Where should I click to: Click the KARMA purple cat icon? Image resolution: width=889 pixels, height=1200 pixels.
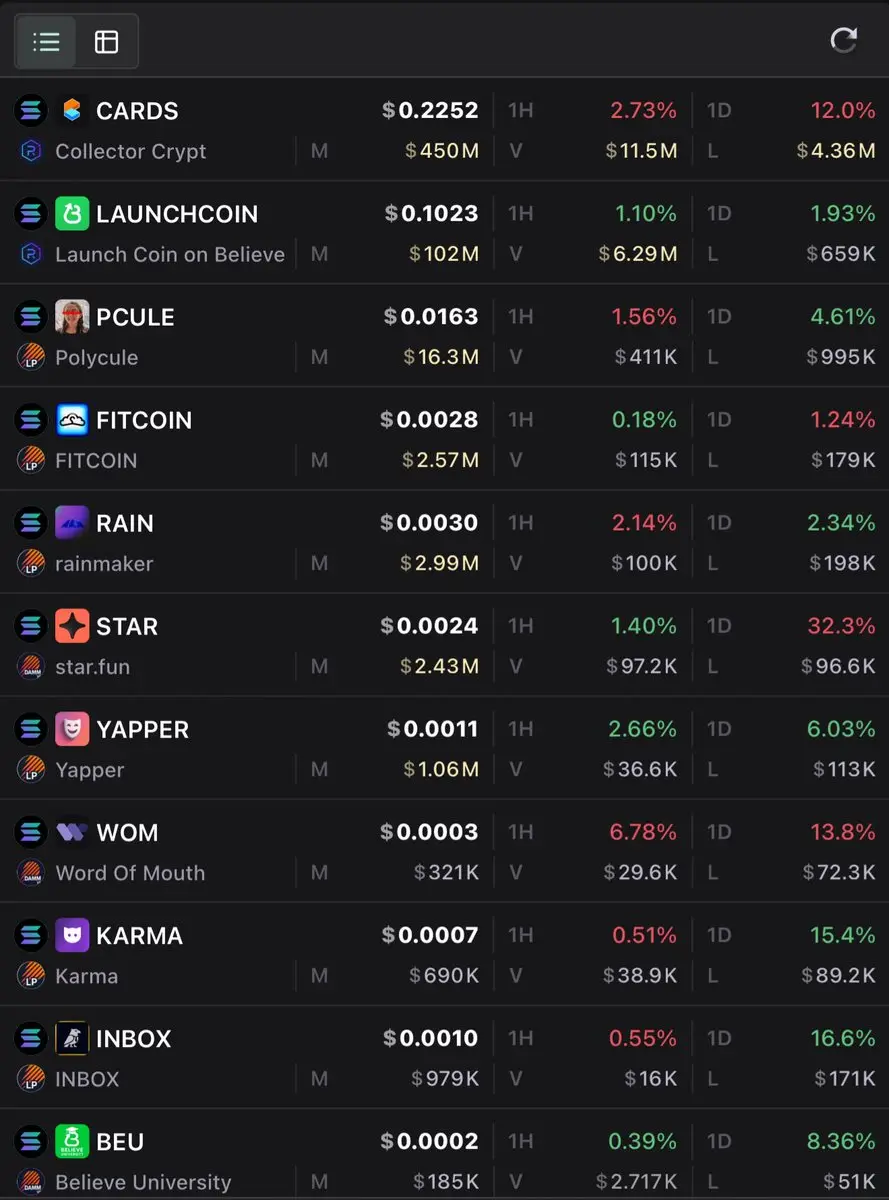pos(72,935)
